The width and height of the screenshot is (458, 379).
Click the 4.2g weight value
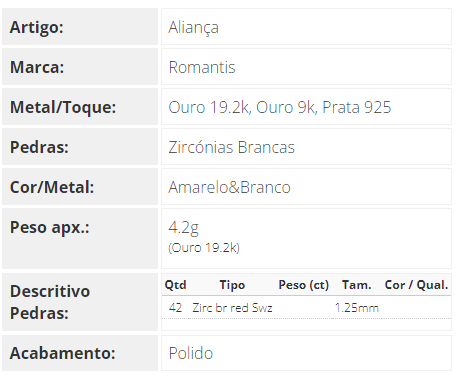184,228
